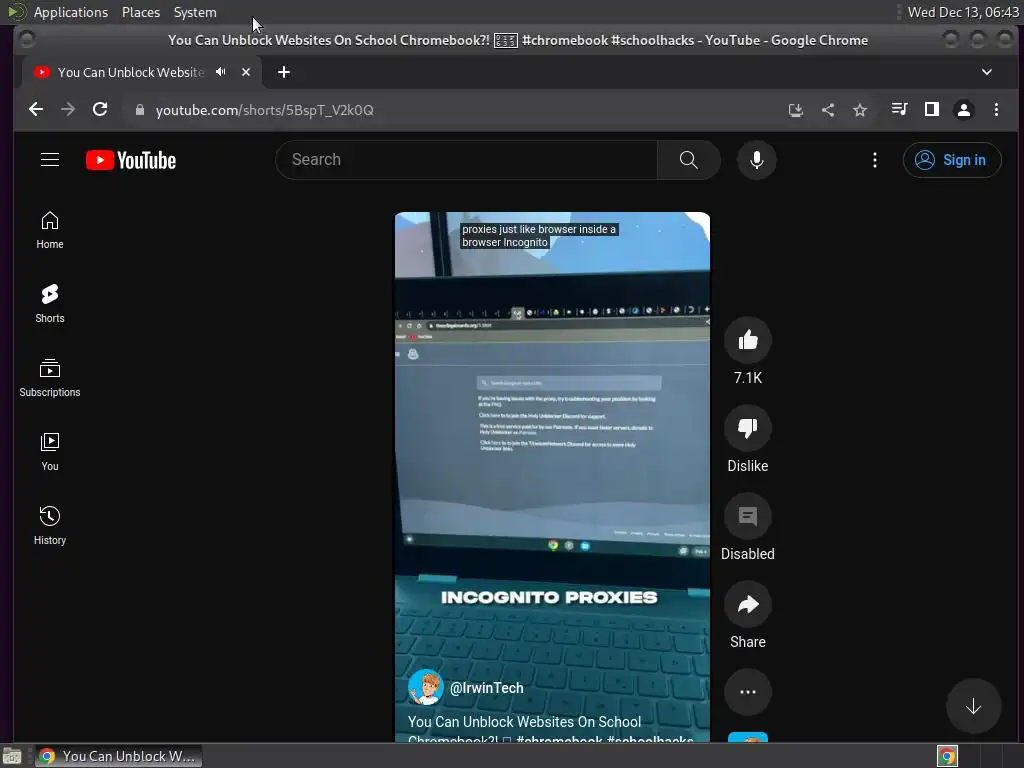The width and height of the screenshot is (1024, 768).
Task: Close the YouTube tab
Action: (246, 72)
